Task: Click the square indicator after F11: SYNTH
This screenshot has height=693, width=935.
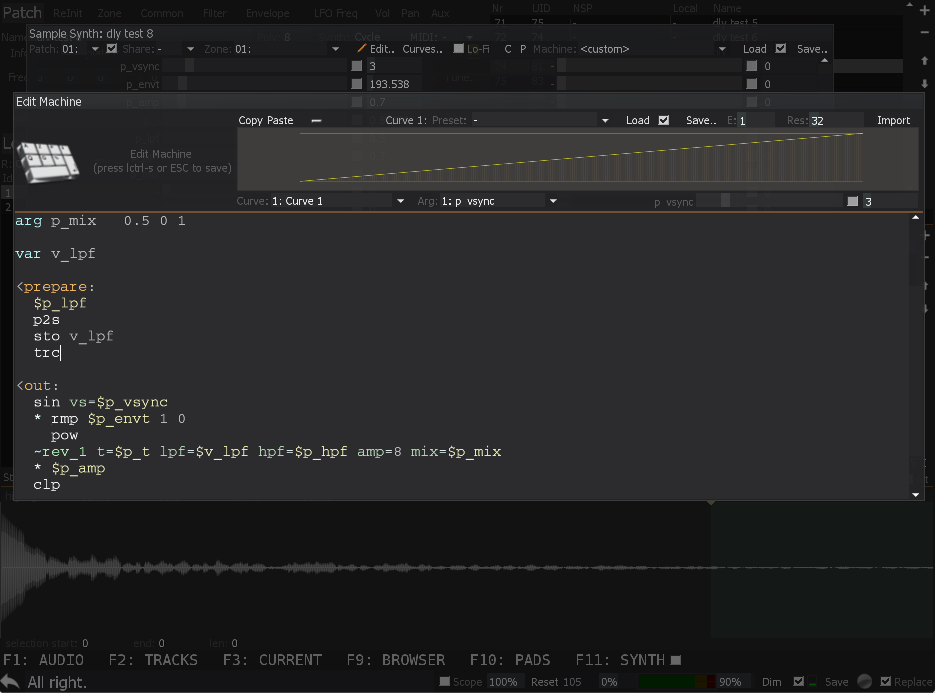Action: 676,660
